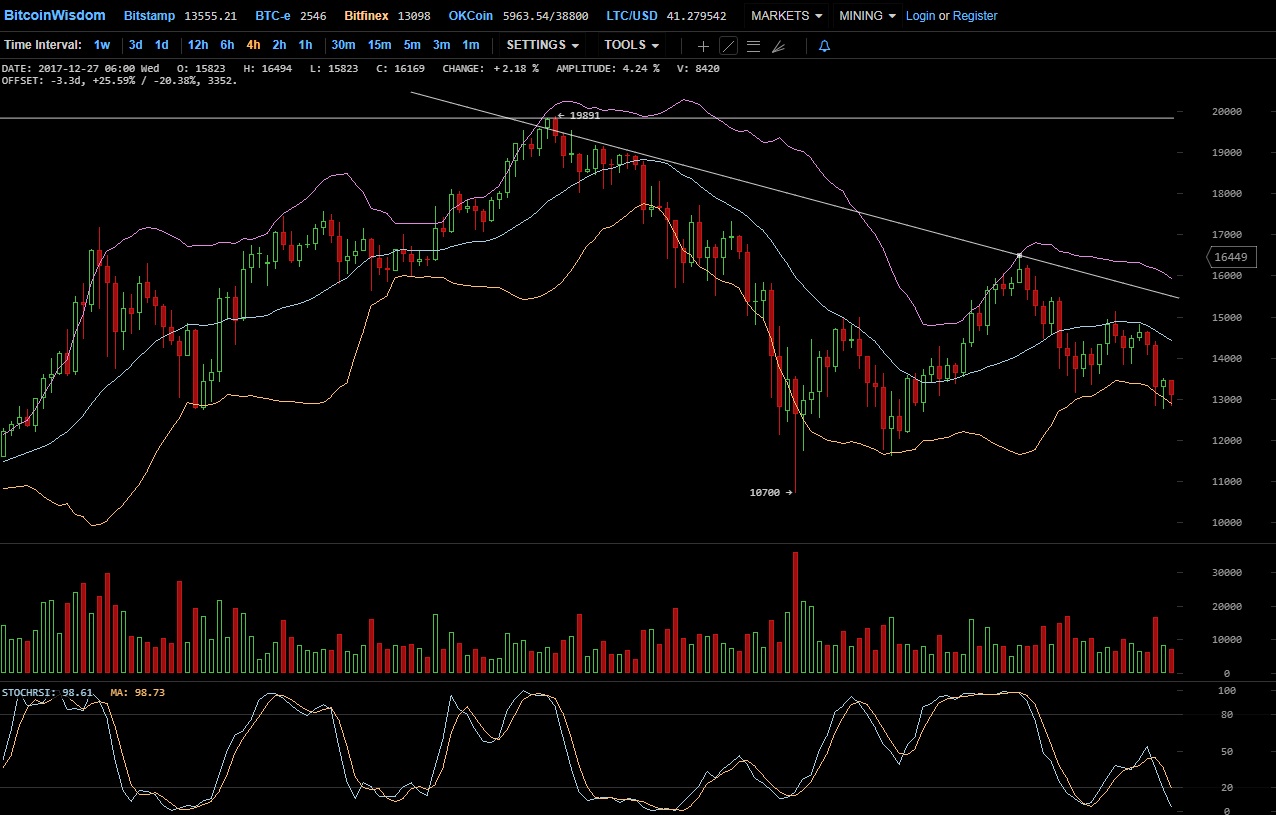Open the MARKETS dropdown menu
The height and width of the screenshot is (815, 1276).
pyautogui.click(x=786, y=16)
